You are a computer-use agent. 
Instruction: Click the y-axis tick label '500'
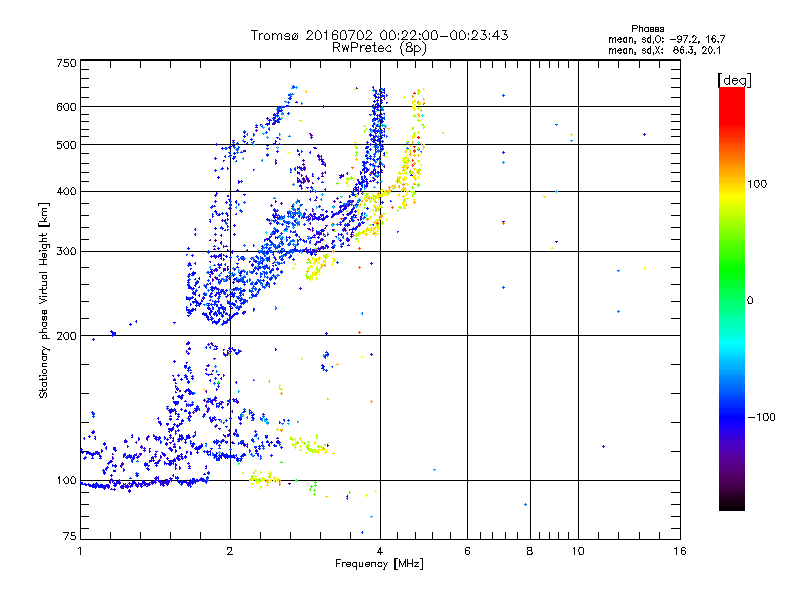66,145
